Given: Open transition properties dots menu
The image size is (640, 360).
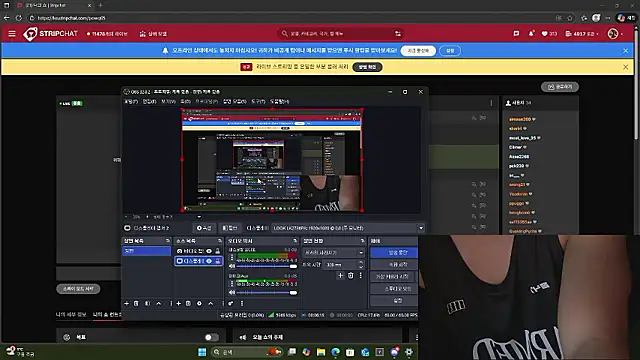Looking at the screenshot, I should (x=360, y=276).
